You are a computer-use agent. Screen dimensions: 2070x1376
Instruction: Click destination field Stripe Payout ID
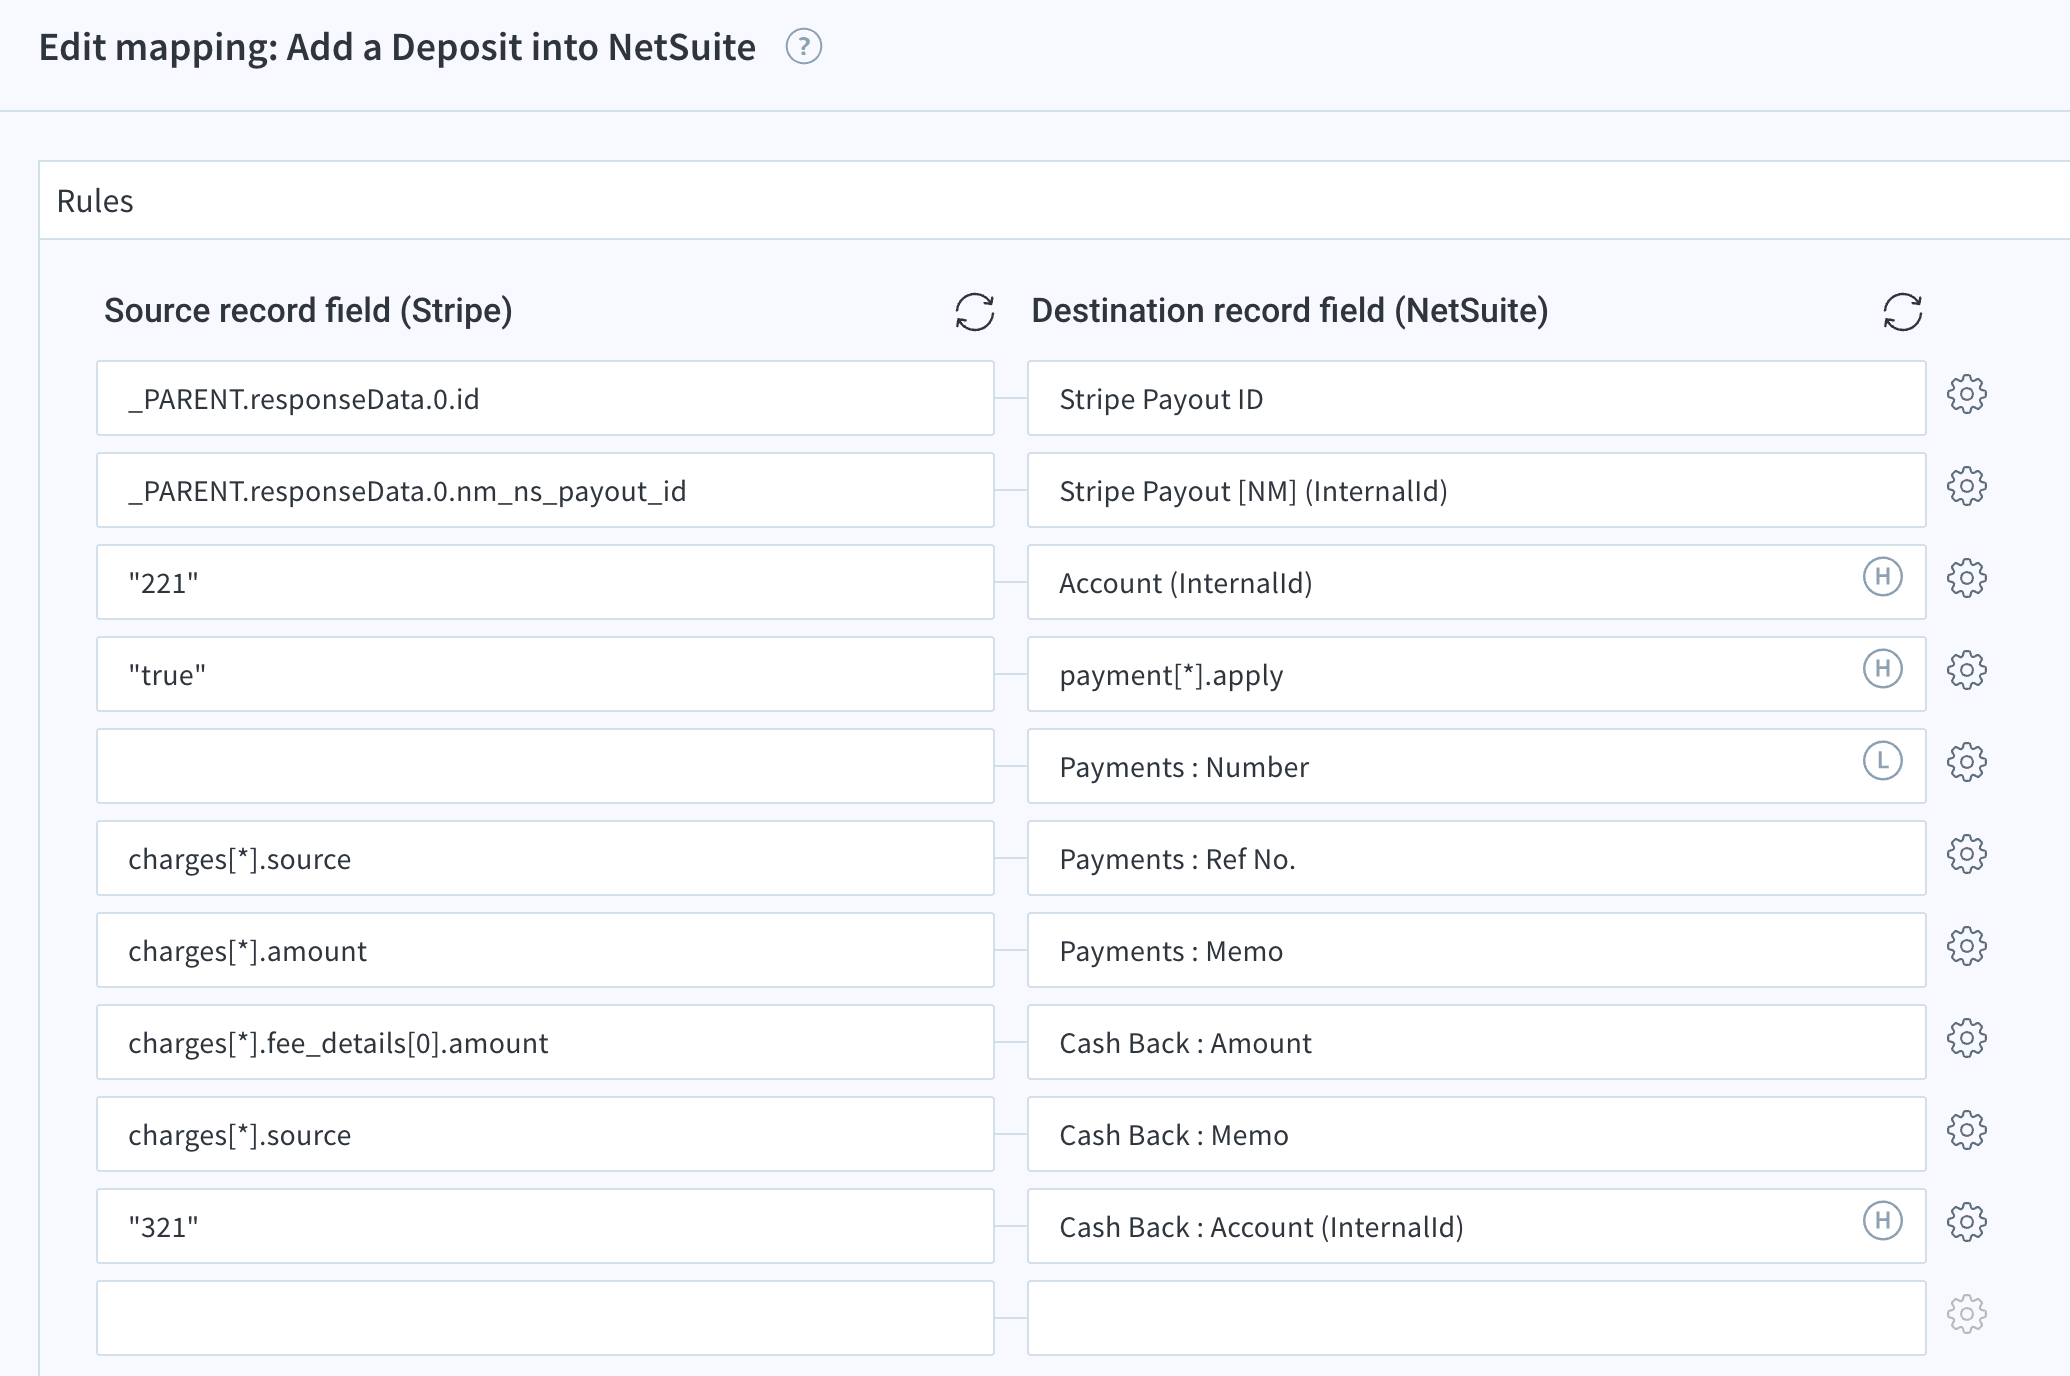coord(1476,398)
